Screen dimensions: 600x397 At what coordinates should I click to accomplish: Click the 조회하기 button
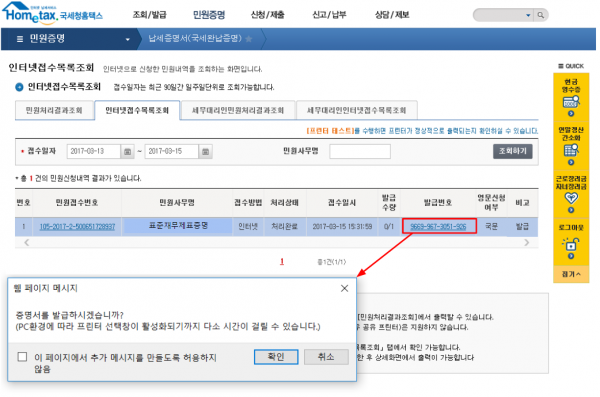click(512, 151)
